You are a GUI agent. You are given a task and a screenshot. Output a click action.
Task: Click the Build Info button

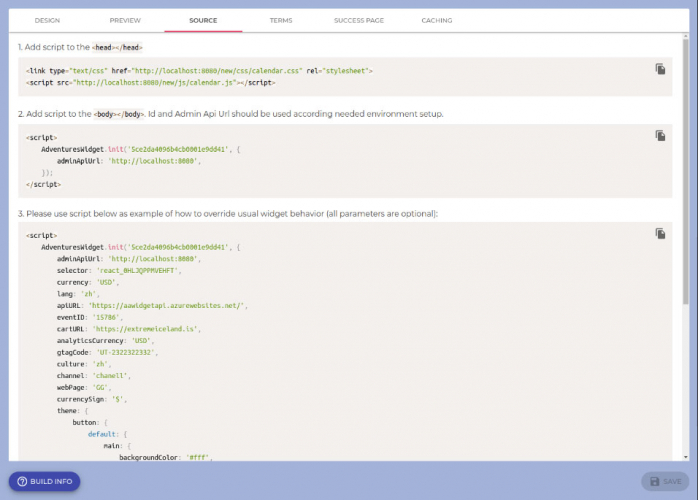[x=44, y=481]
